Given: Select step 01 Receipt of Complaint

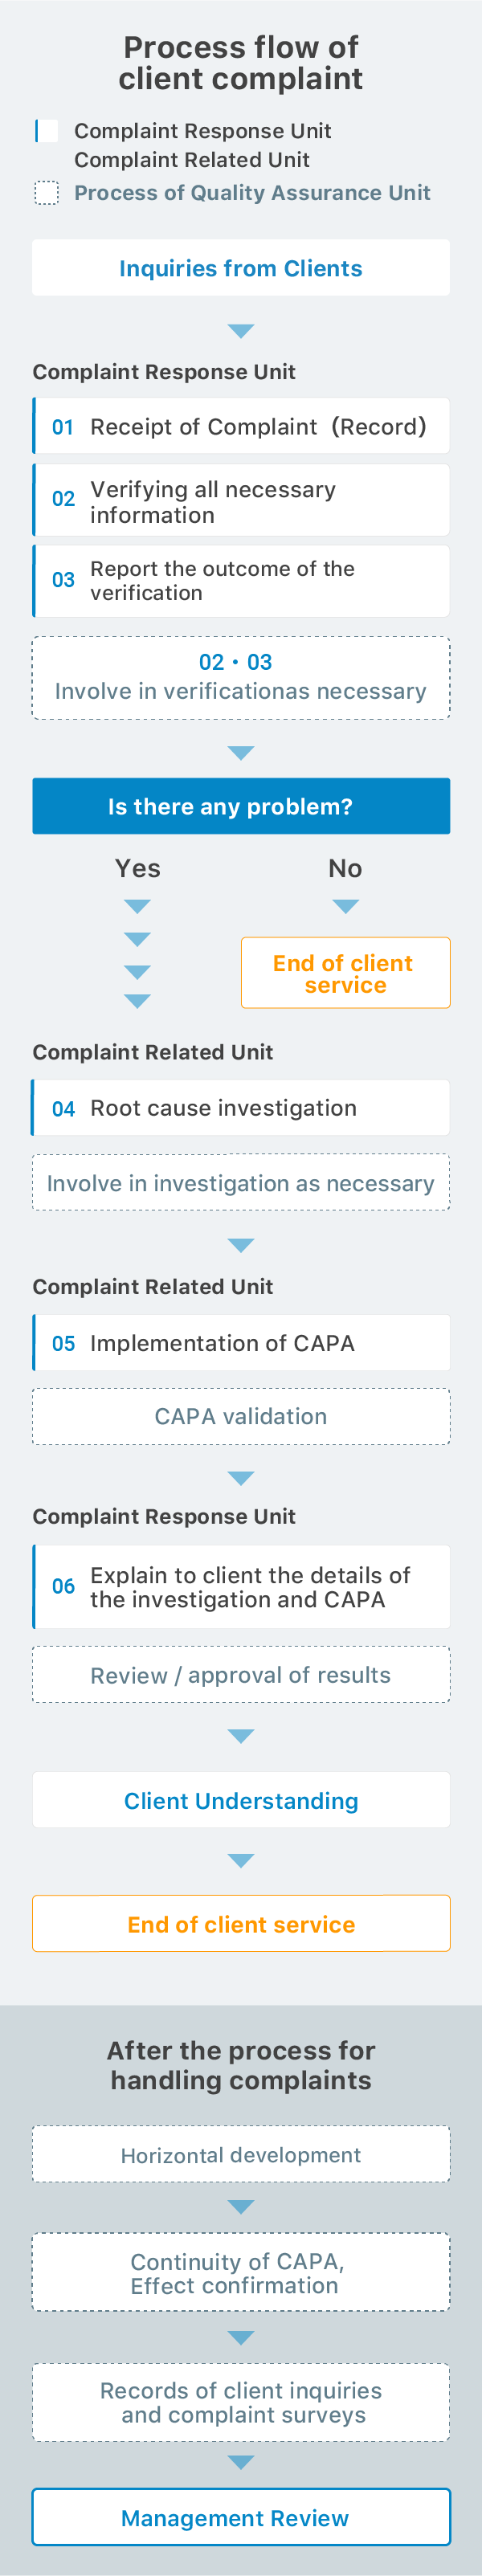Looking at the screenshot, I should coord(241,427).
